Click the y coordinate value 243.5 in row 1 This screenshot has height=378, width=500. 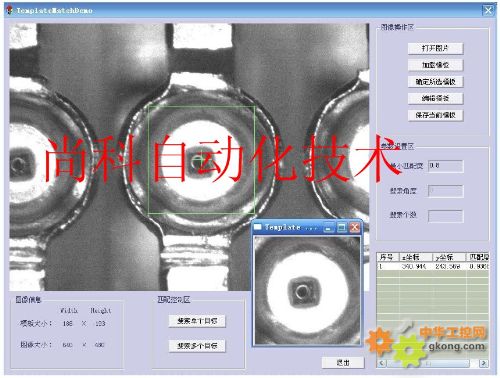click(447, 266)
